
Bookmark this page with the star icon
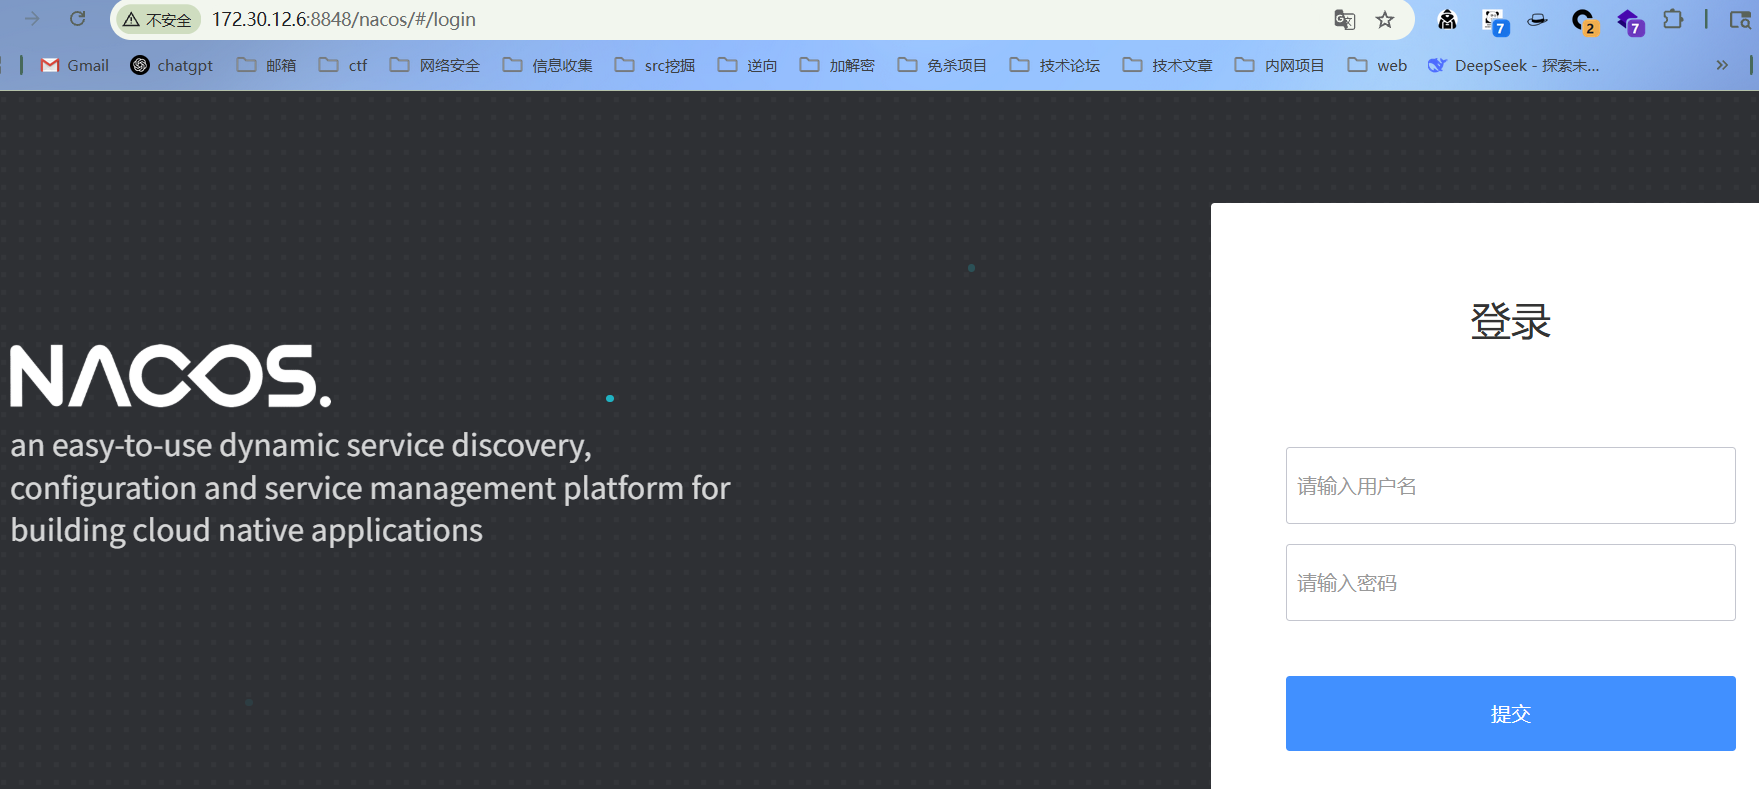point(1385,19)
